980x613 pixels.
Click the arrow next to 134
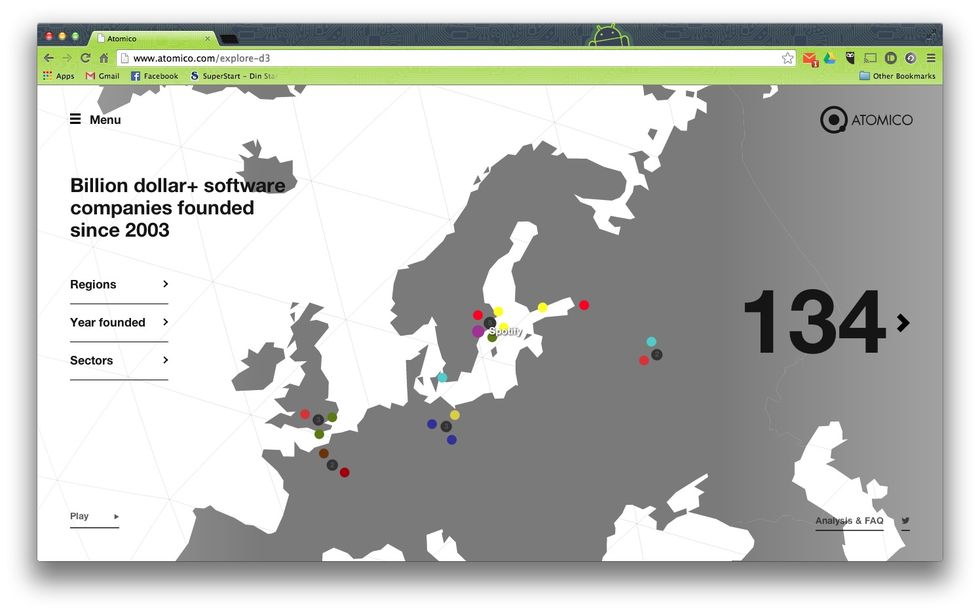903,322
